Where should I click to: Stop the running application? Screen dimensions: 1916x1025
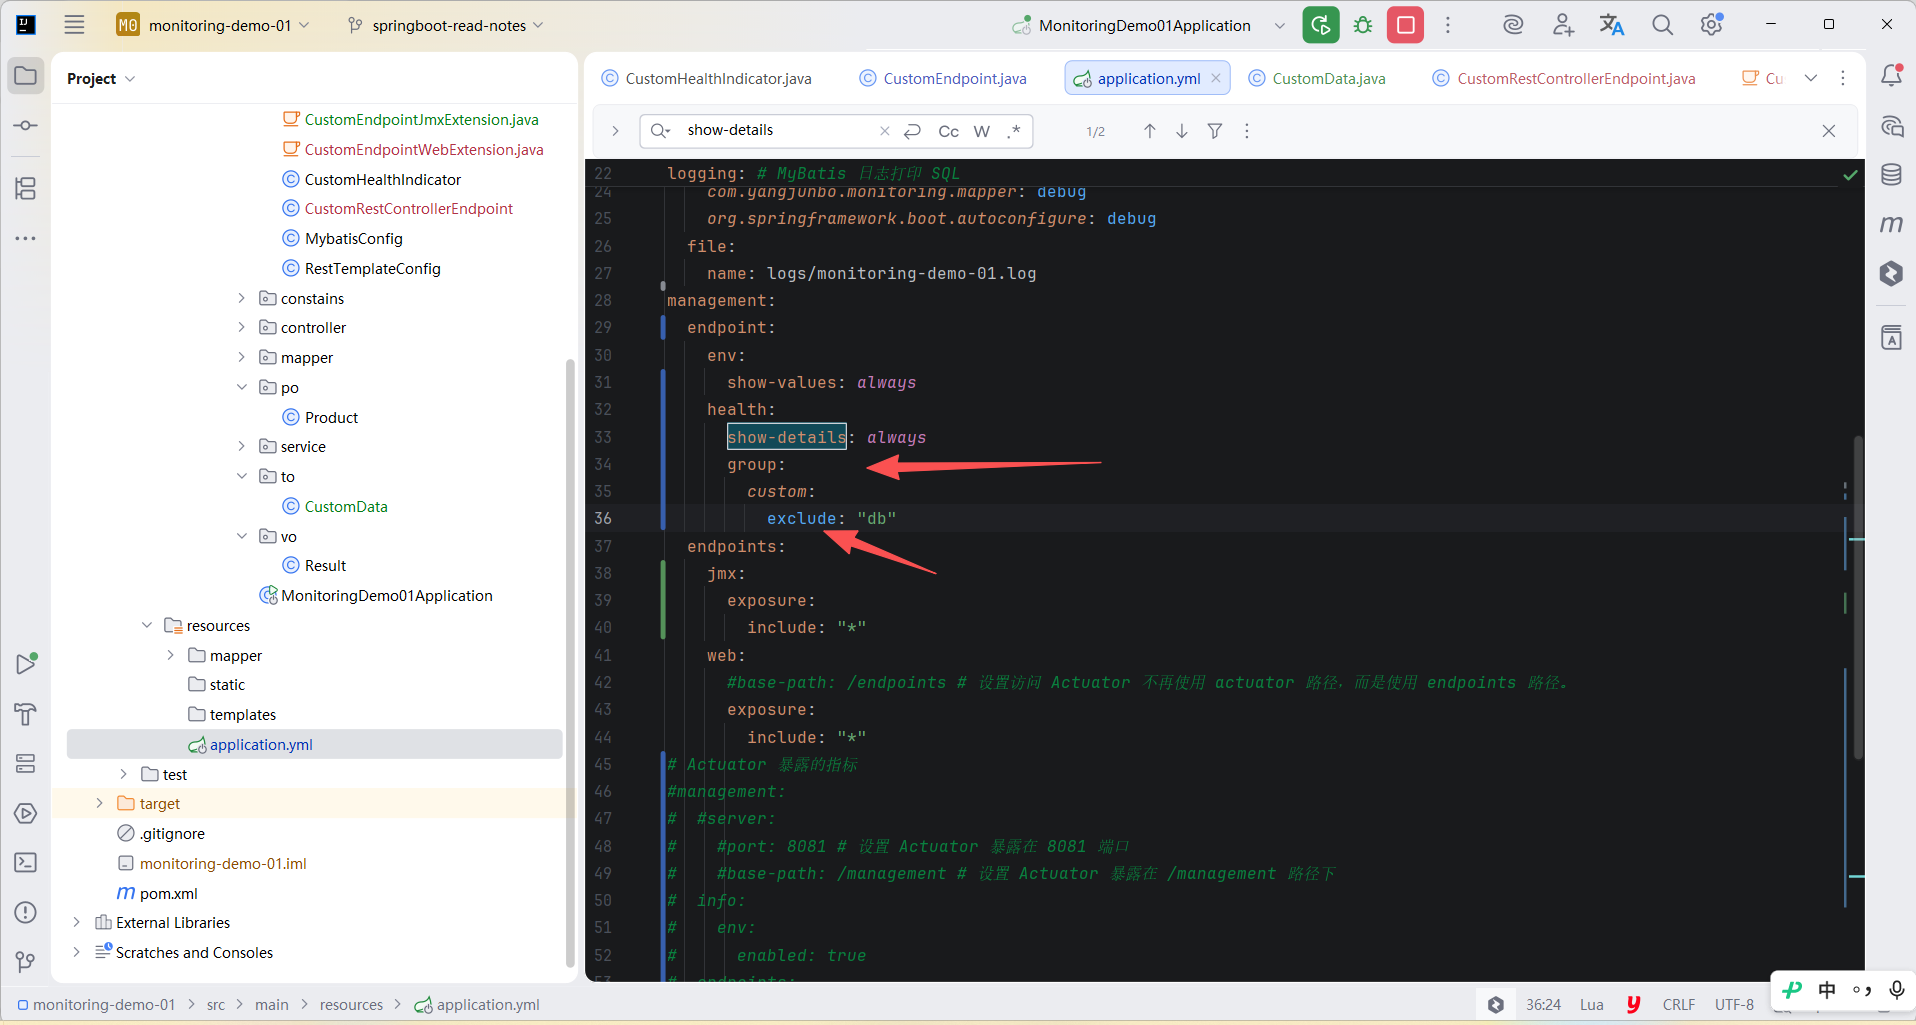[1405, 25]
